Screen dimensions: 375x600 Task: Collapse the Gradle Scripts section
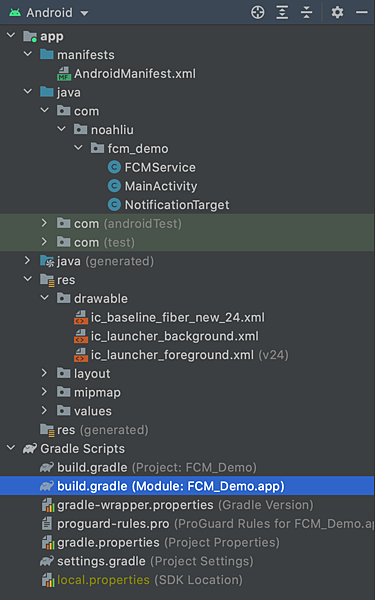(x=11, y=448)
